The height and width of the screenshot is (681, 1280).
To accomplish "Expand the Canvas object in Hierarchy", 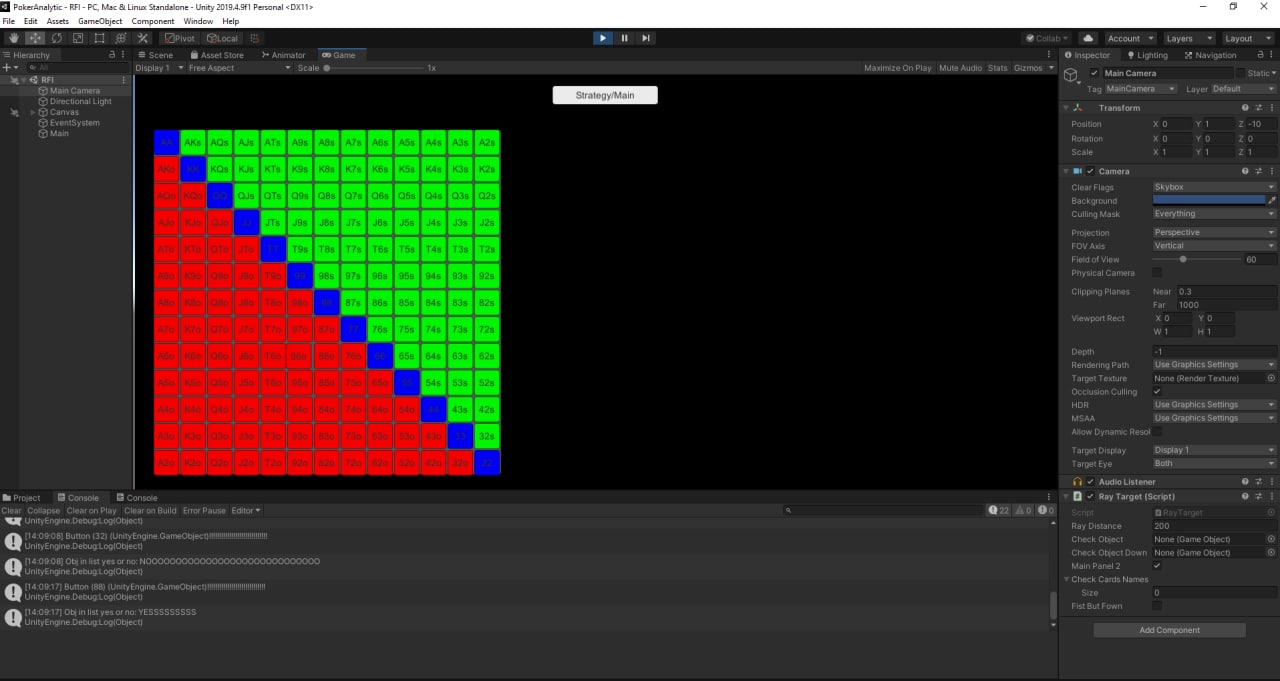I will point(33,112).
